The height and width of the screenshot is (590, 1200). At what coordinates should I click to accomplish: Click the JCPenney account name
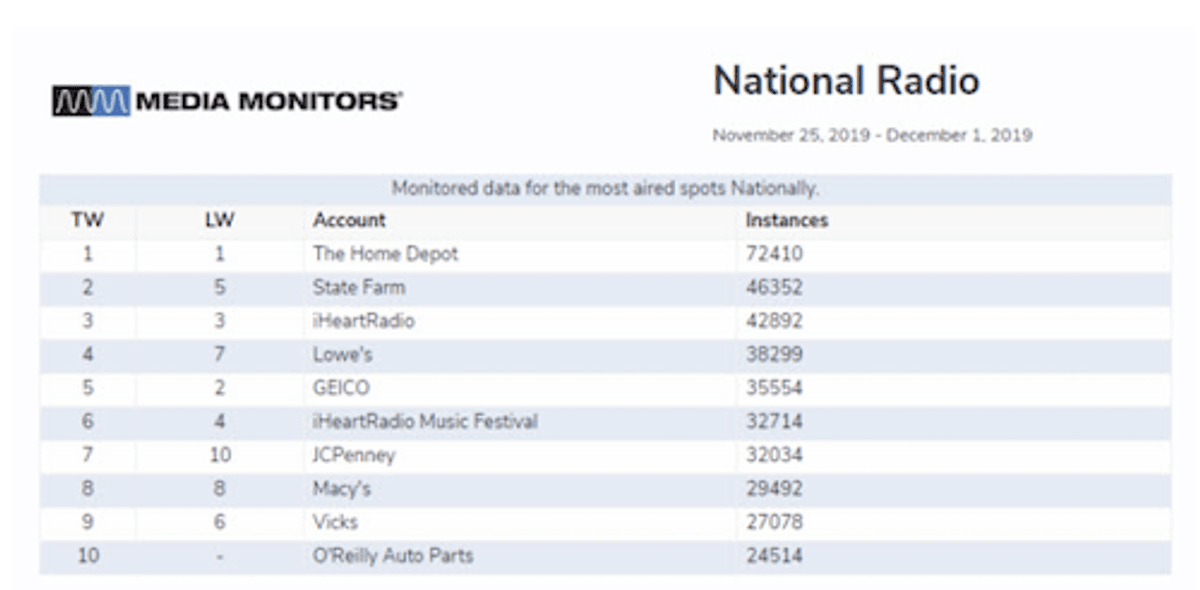coord(354,455)
